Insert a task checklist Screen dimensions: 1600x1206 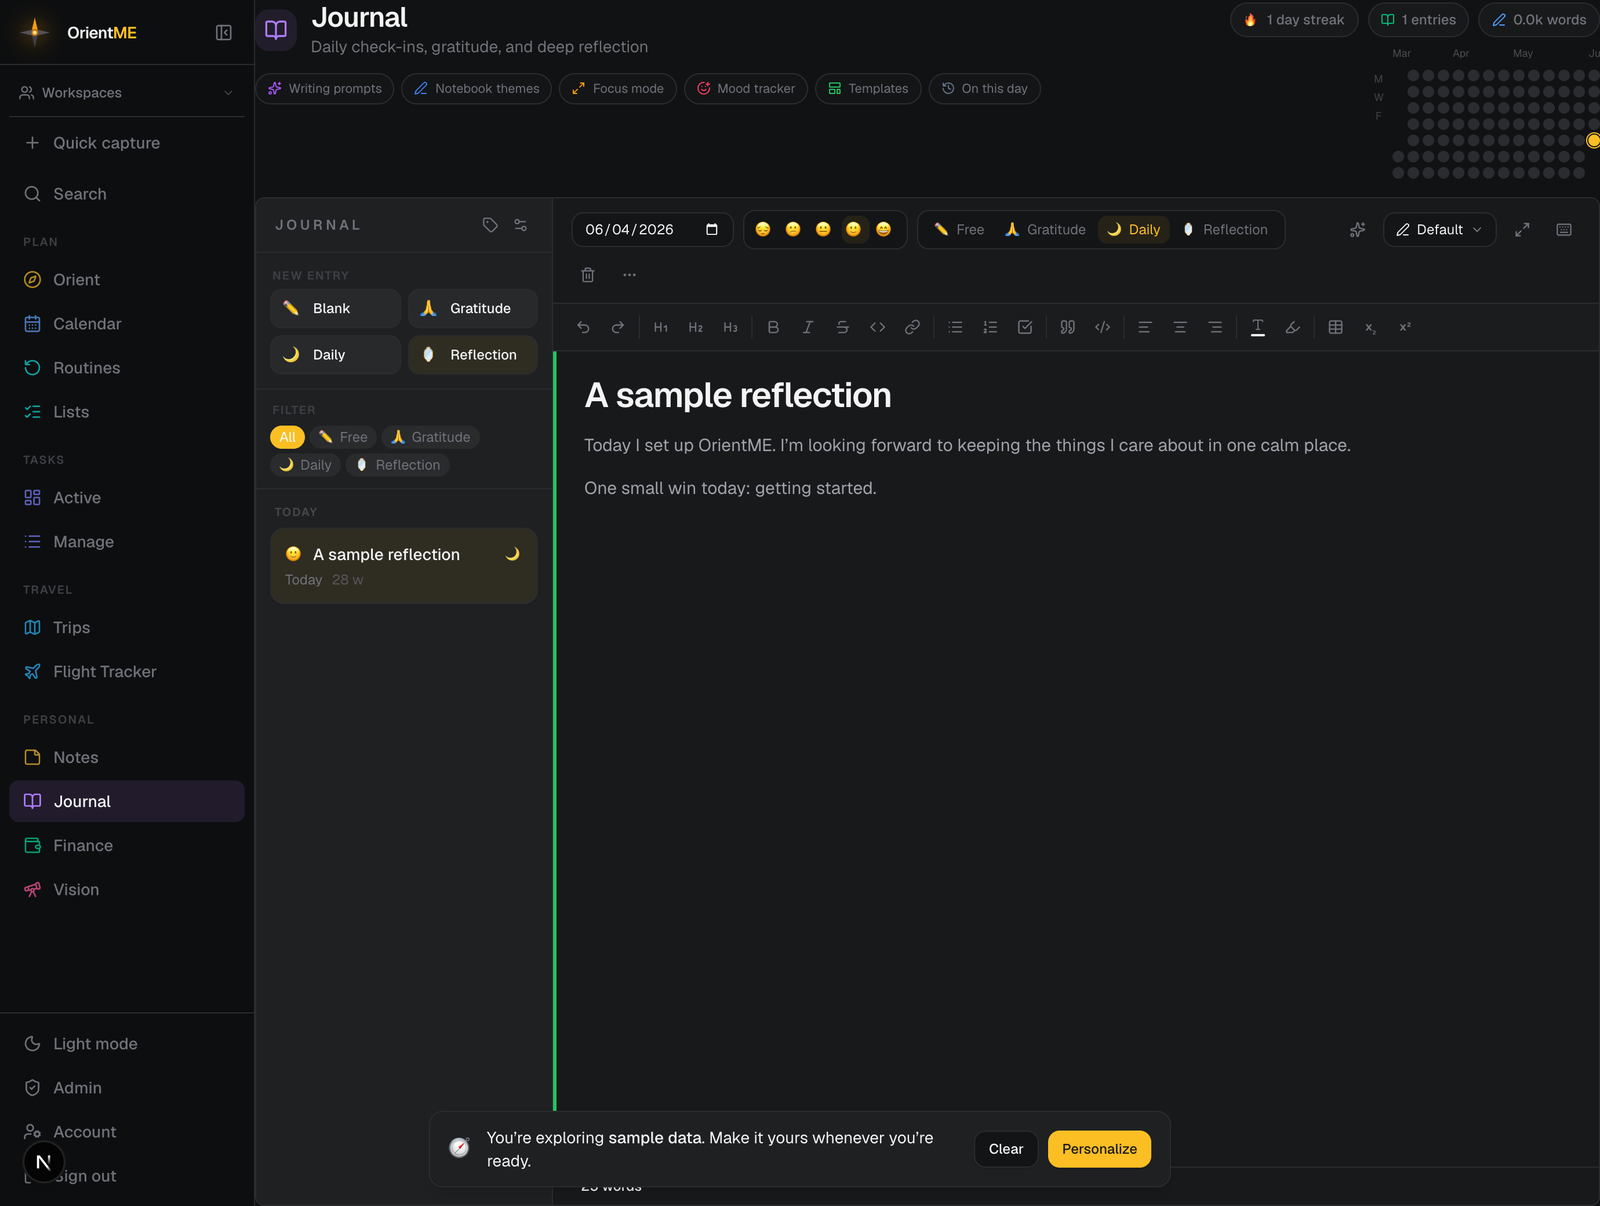1025,327
